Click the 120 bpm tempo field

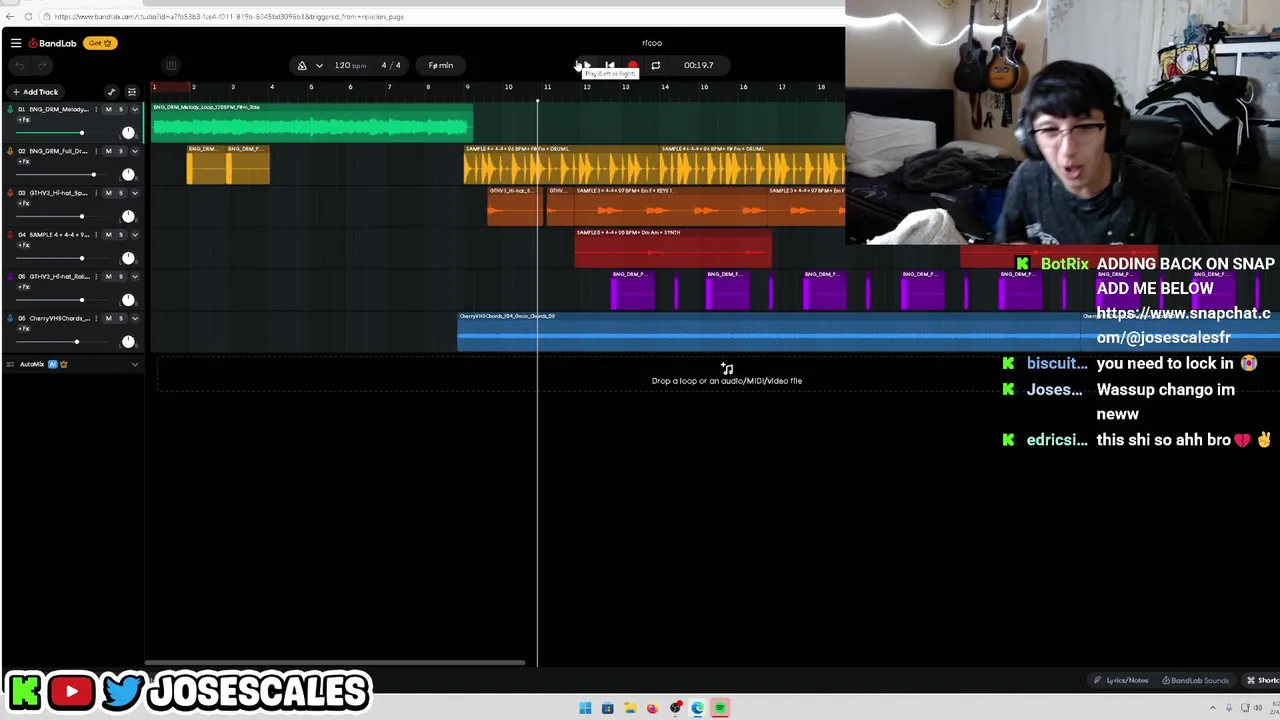350,66
